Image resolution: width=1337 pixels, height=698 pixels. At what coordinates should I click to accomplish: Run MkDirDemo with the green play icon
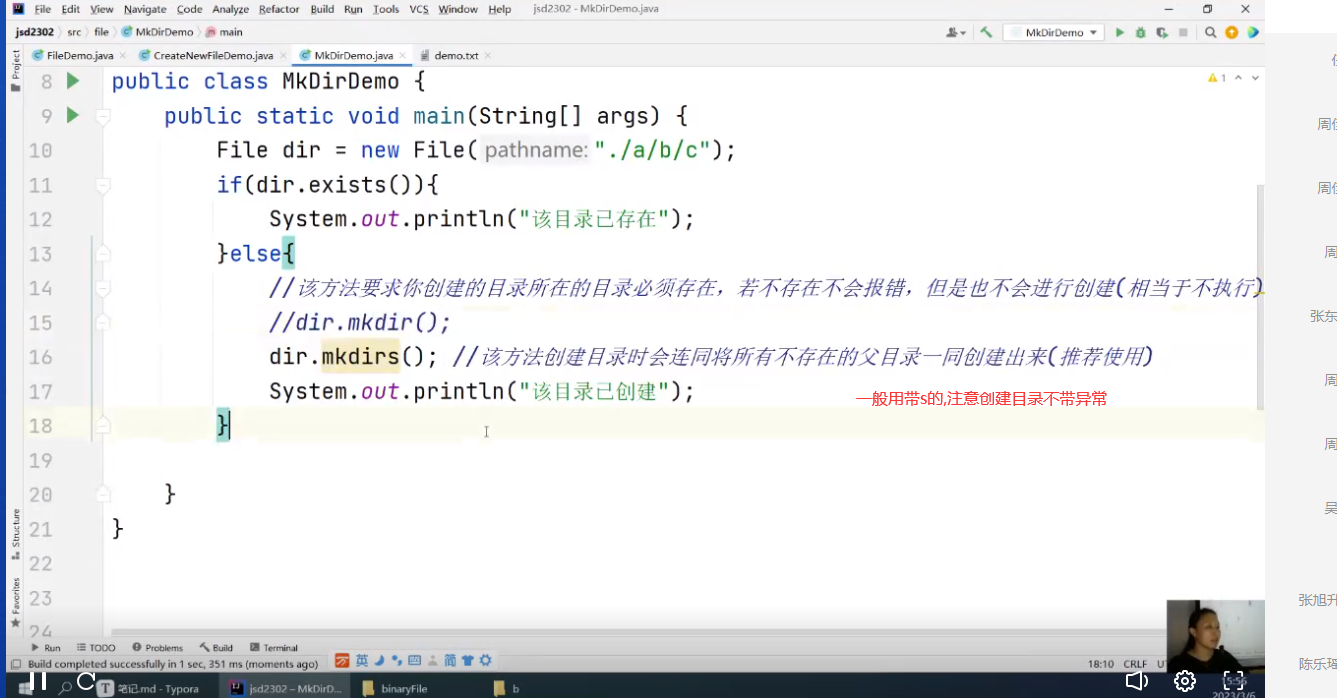click(1120, 32)
